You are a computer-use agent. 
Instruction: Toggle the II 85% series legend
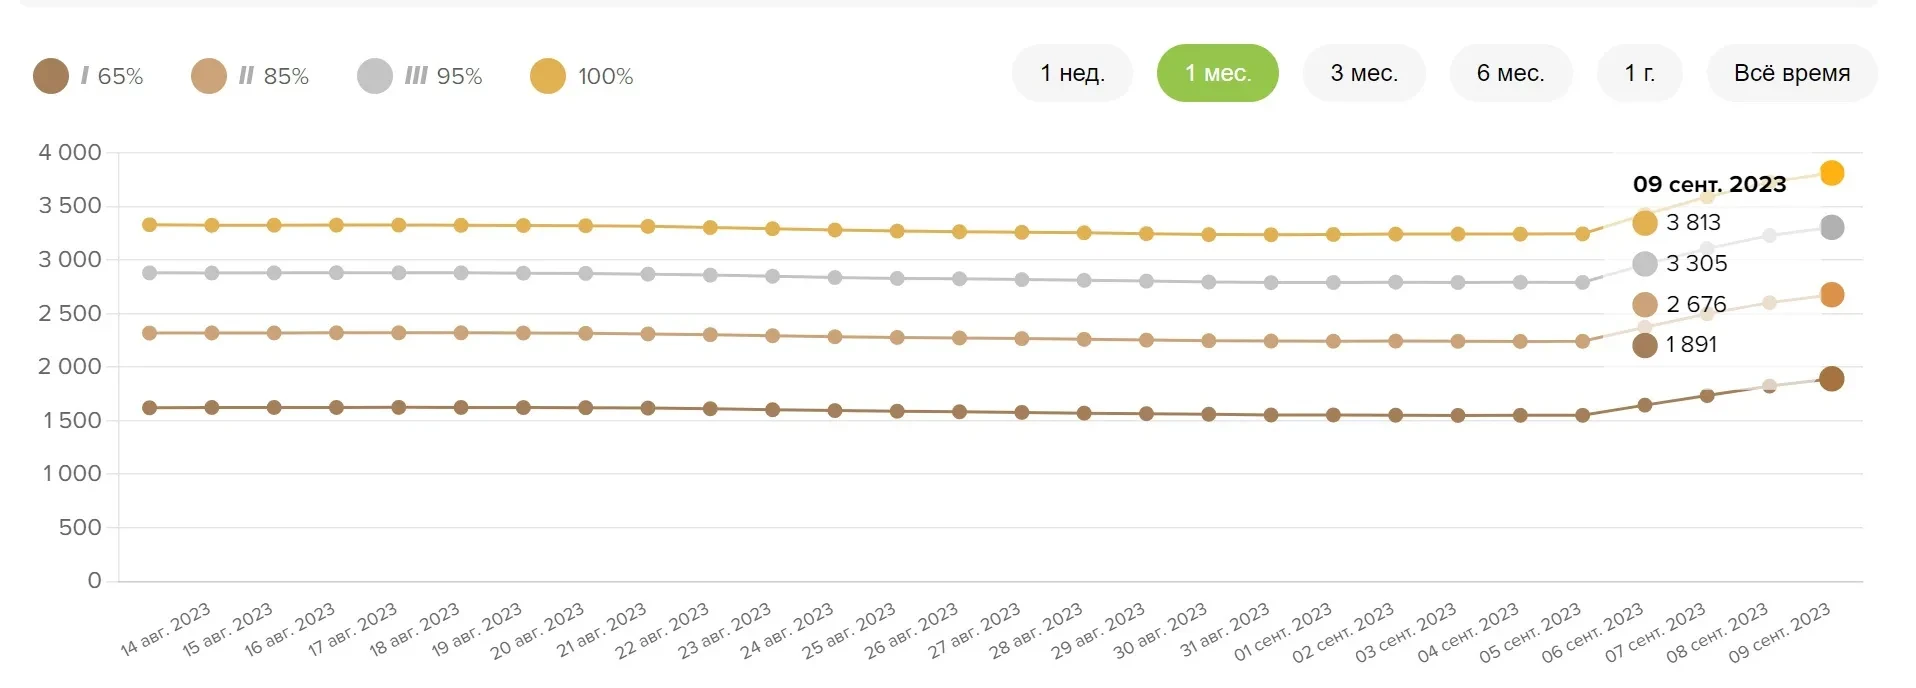point(250,76)
